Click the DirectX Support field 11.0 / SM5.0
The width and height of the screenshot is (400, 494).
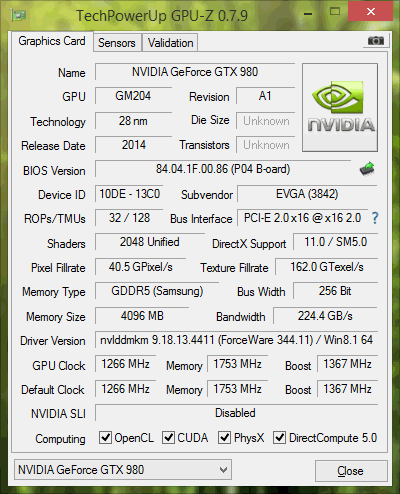(x=335, y=242)
